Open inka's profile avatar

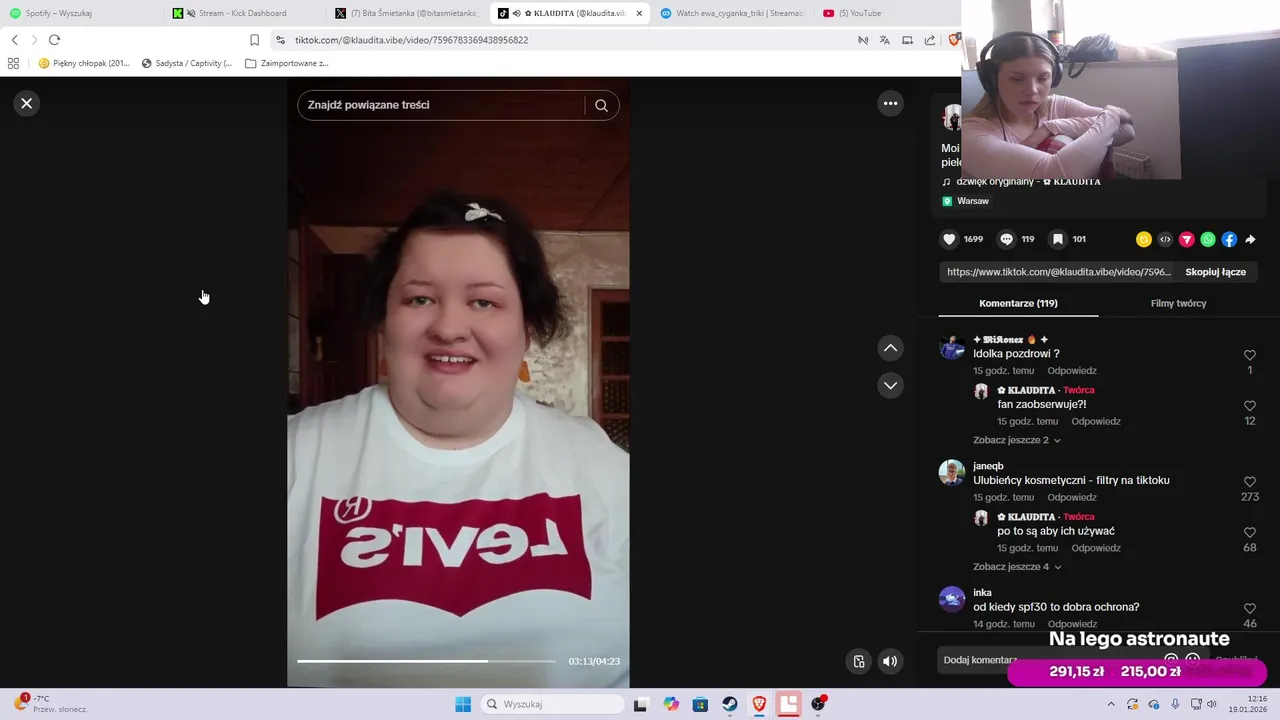952,599
